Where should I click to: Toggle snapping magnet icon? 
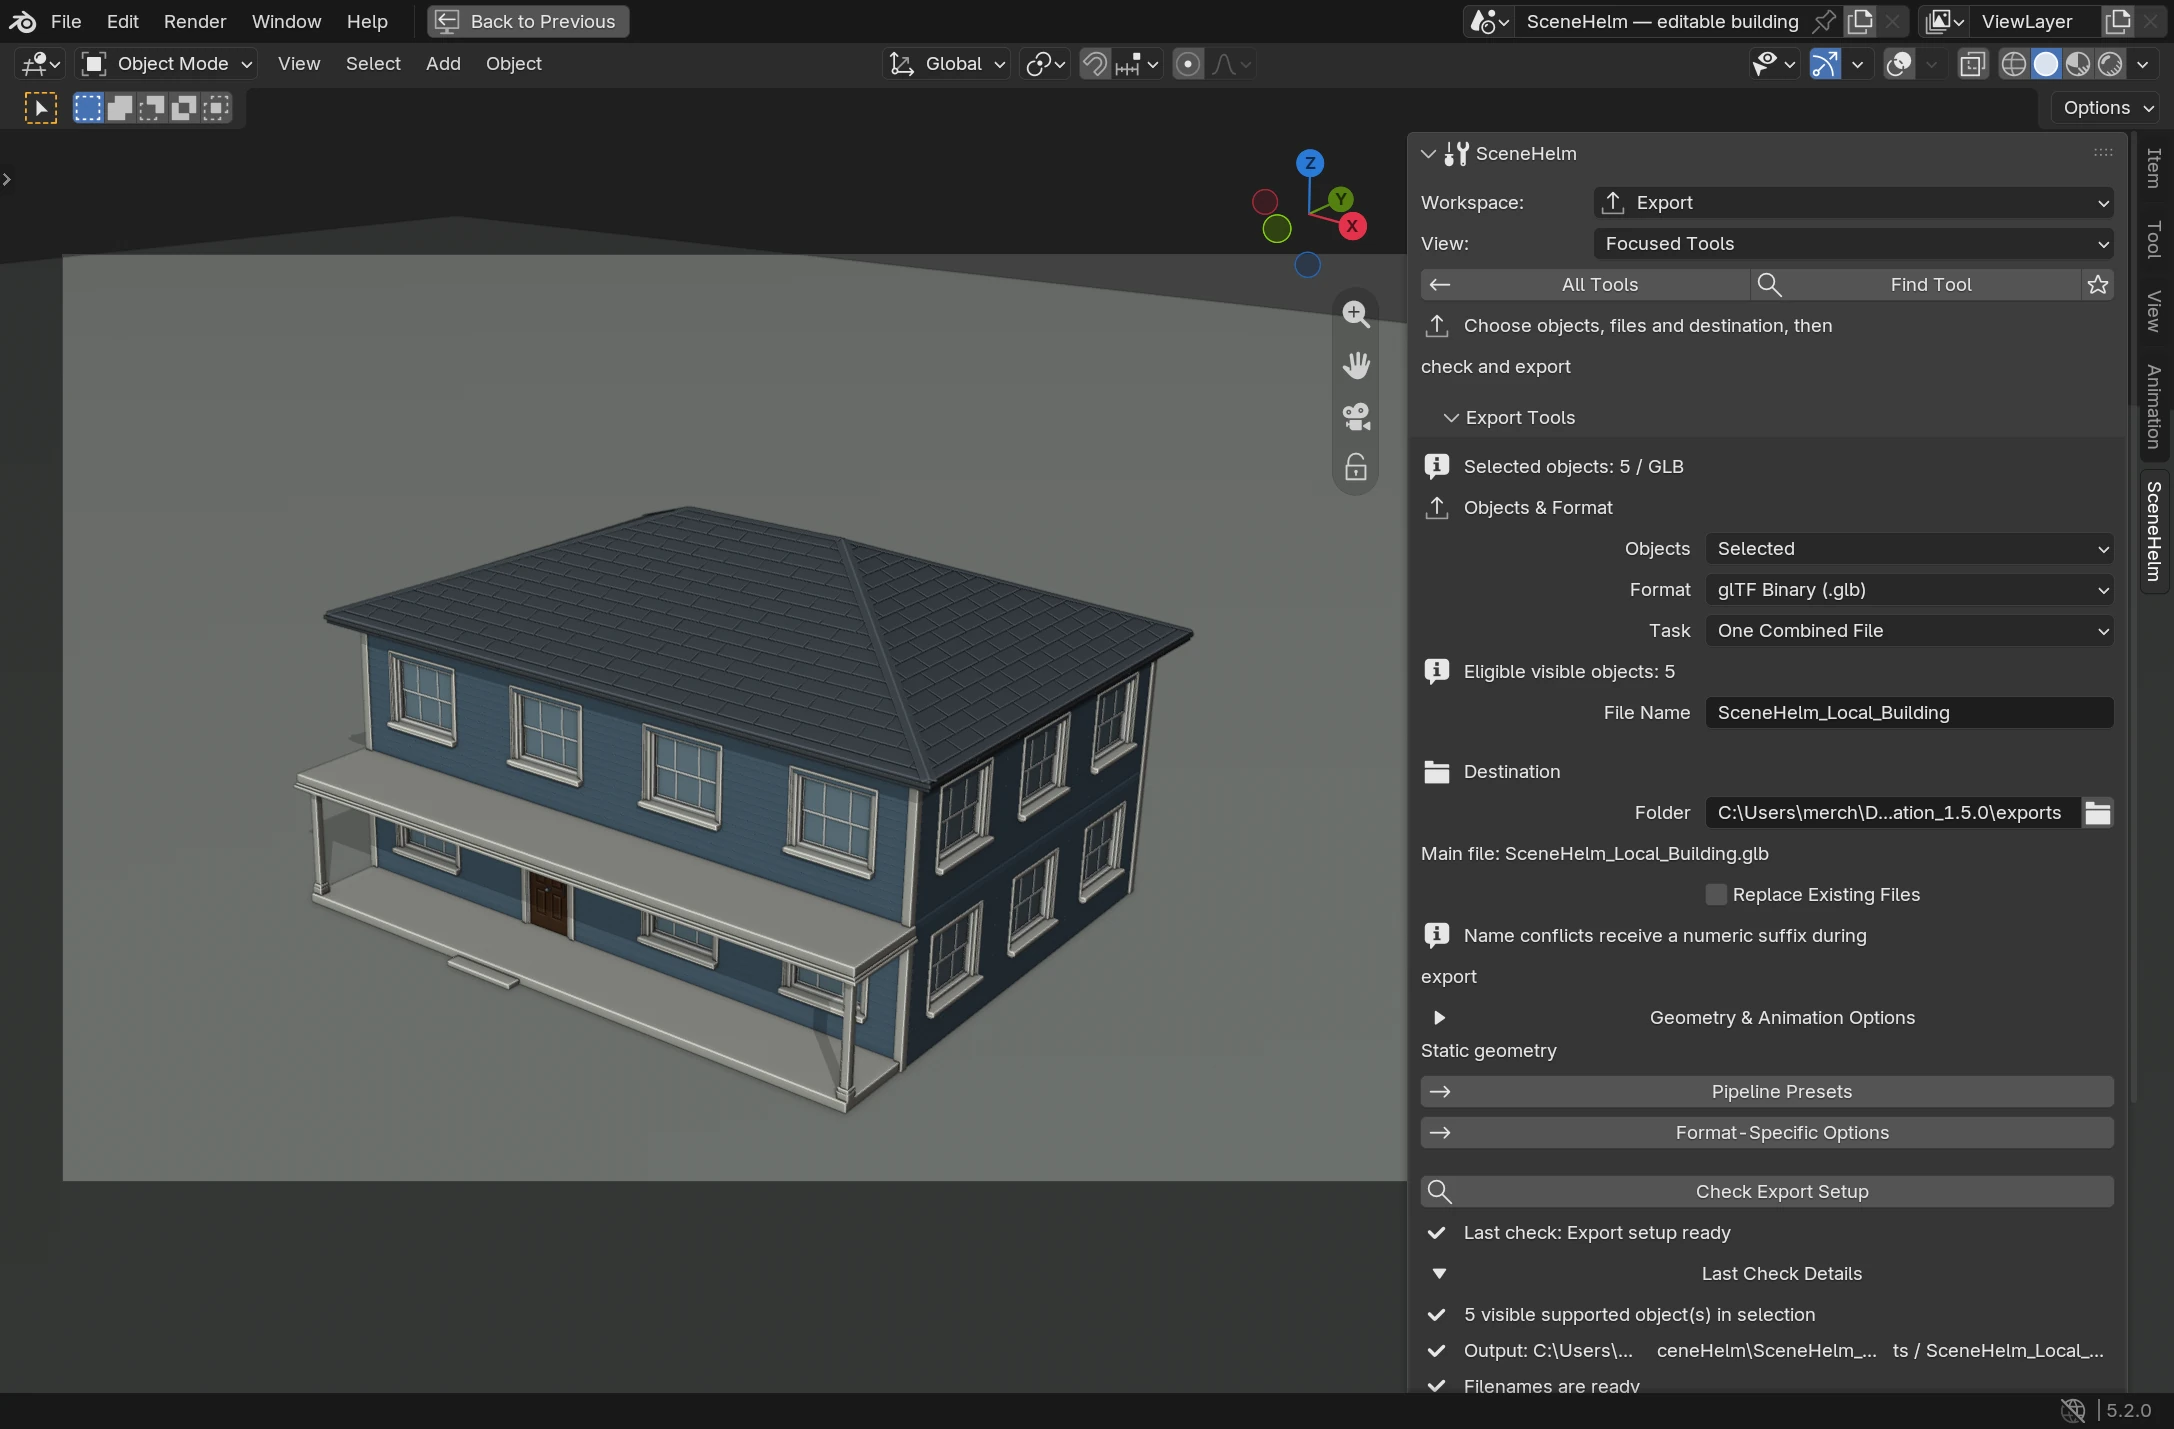[x=1095, y=64]
